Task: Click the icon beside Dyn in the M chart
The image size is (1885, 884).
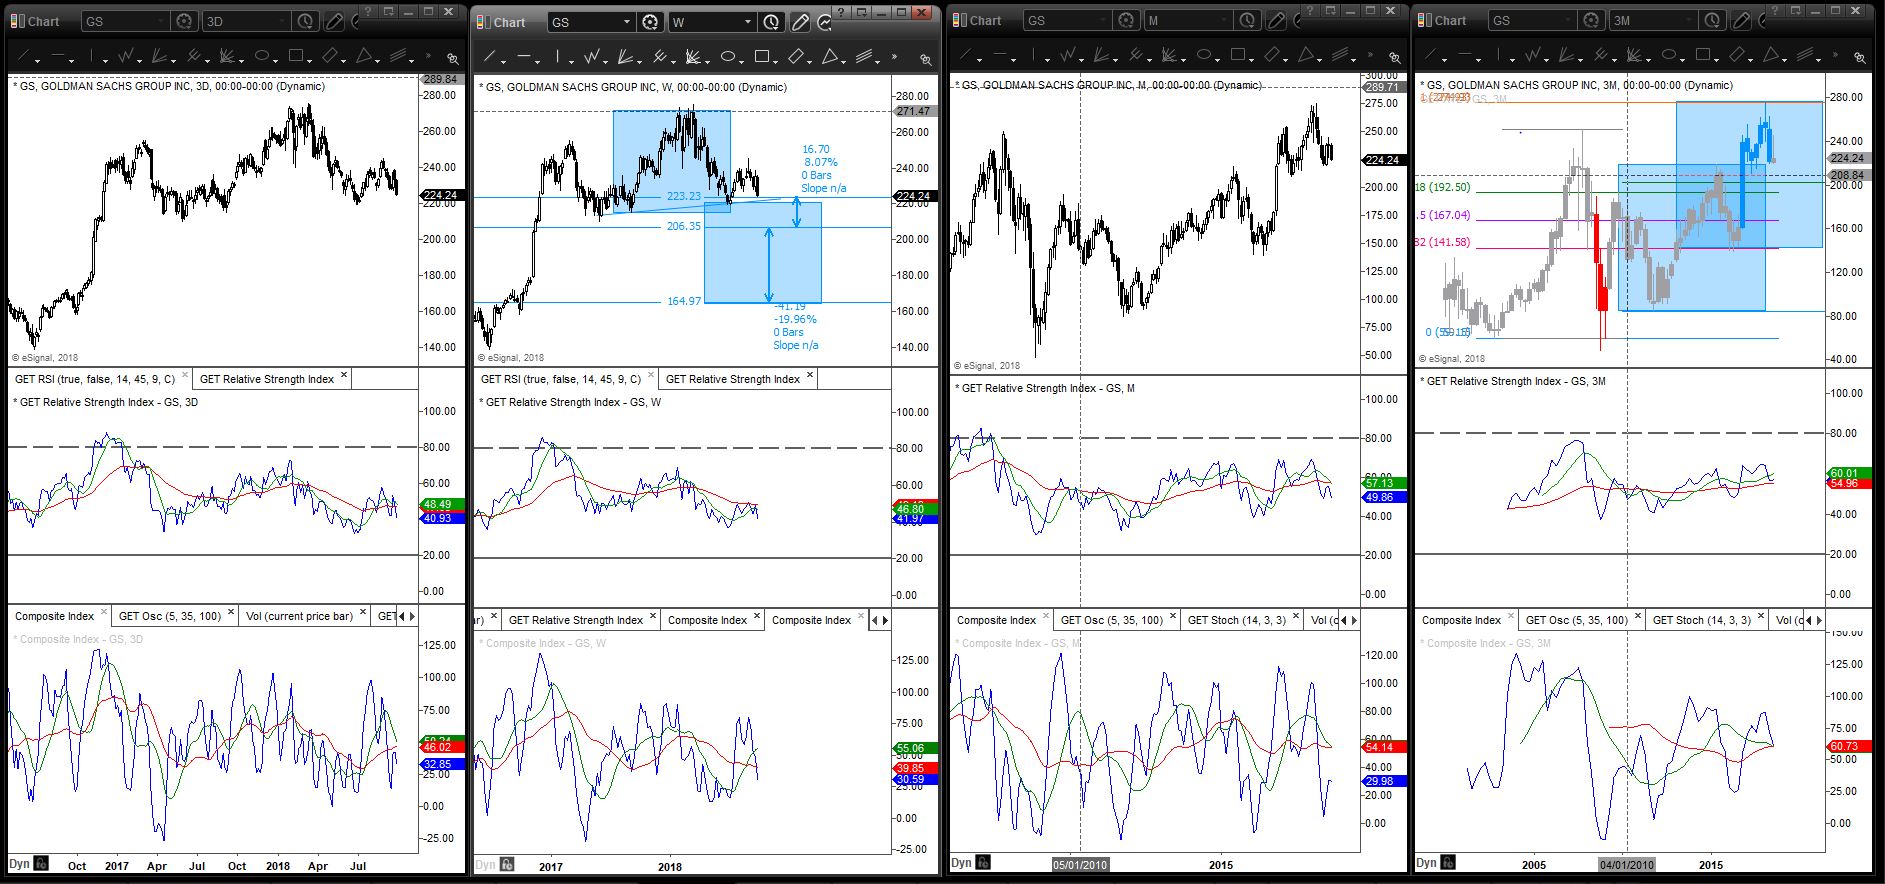Action: pyautogui.click(x=984, y=863)
